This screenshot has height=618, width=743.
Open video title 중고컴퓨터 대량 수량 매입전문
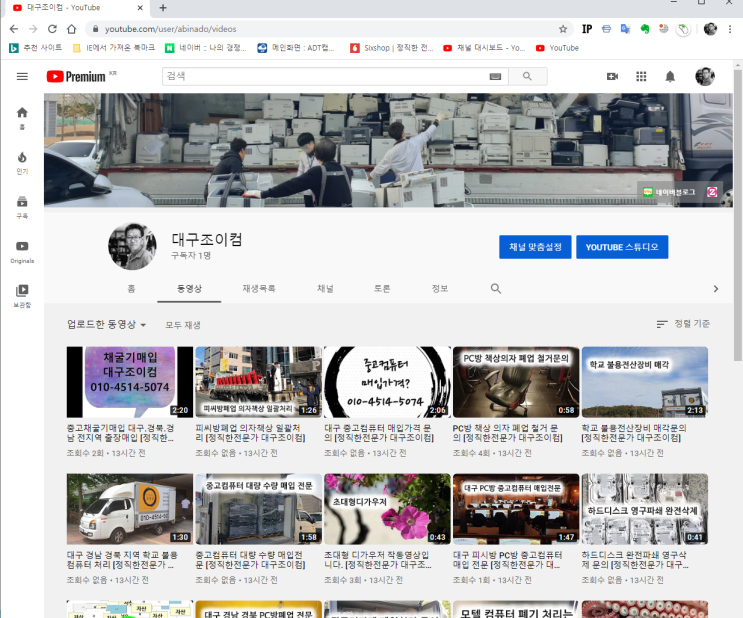tap(250, 560)
